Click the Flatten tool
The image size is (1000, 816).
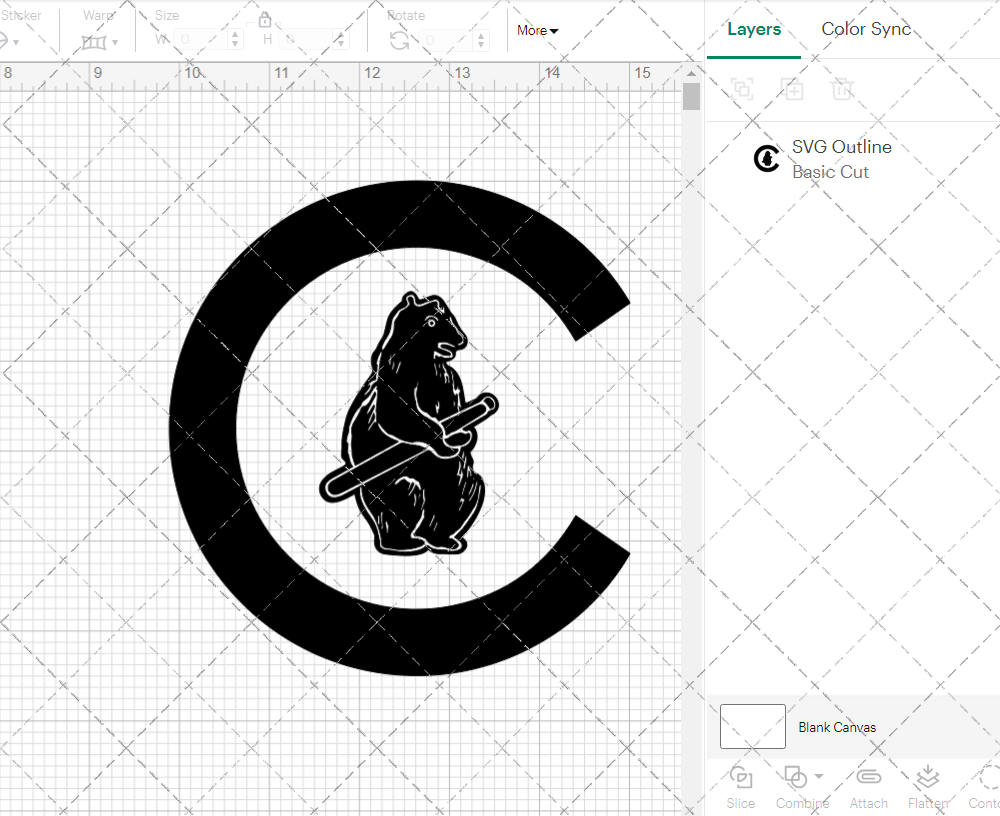[928, 787]
